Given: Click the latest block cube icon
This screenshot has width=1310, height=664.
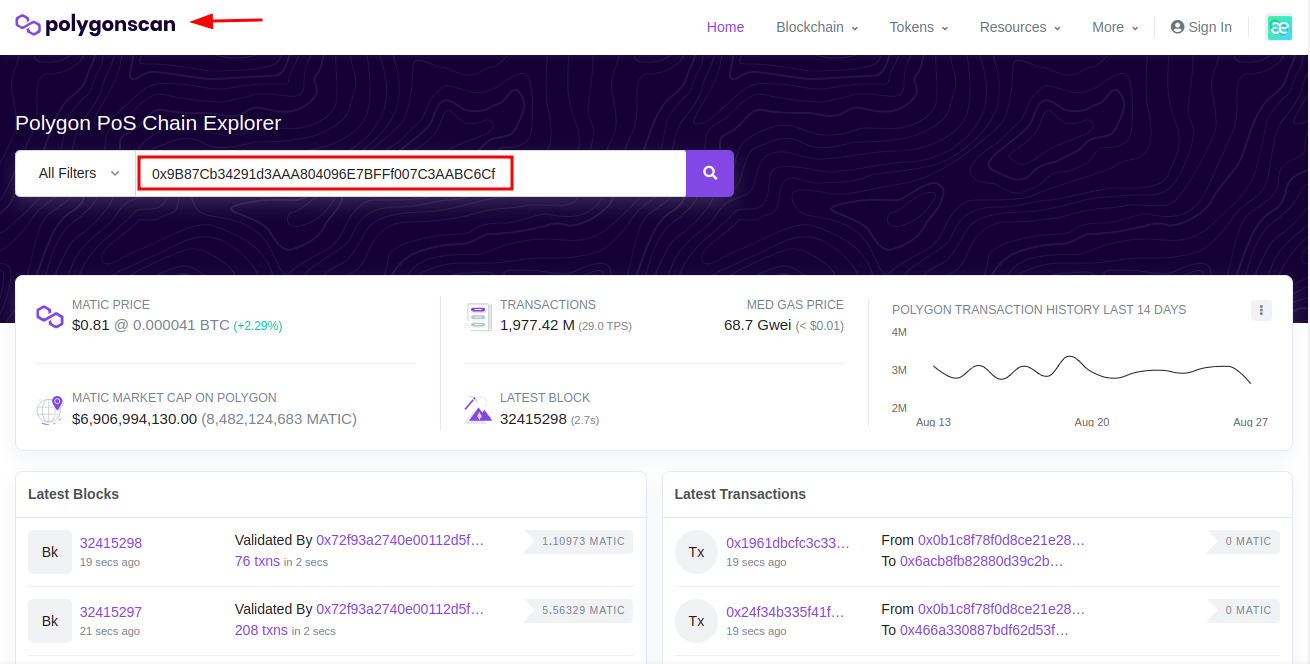Looking at the screenshot, I should (478, 410).
